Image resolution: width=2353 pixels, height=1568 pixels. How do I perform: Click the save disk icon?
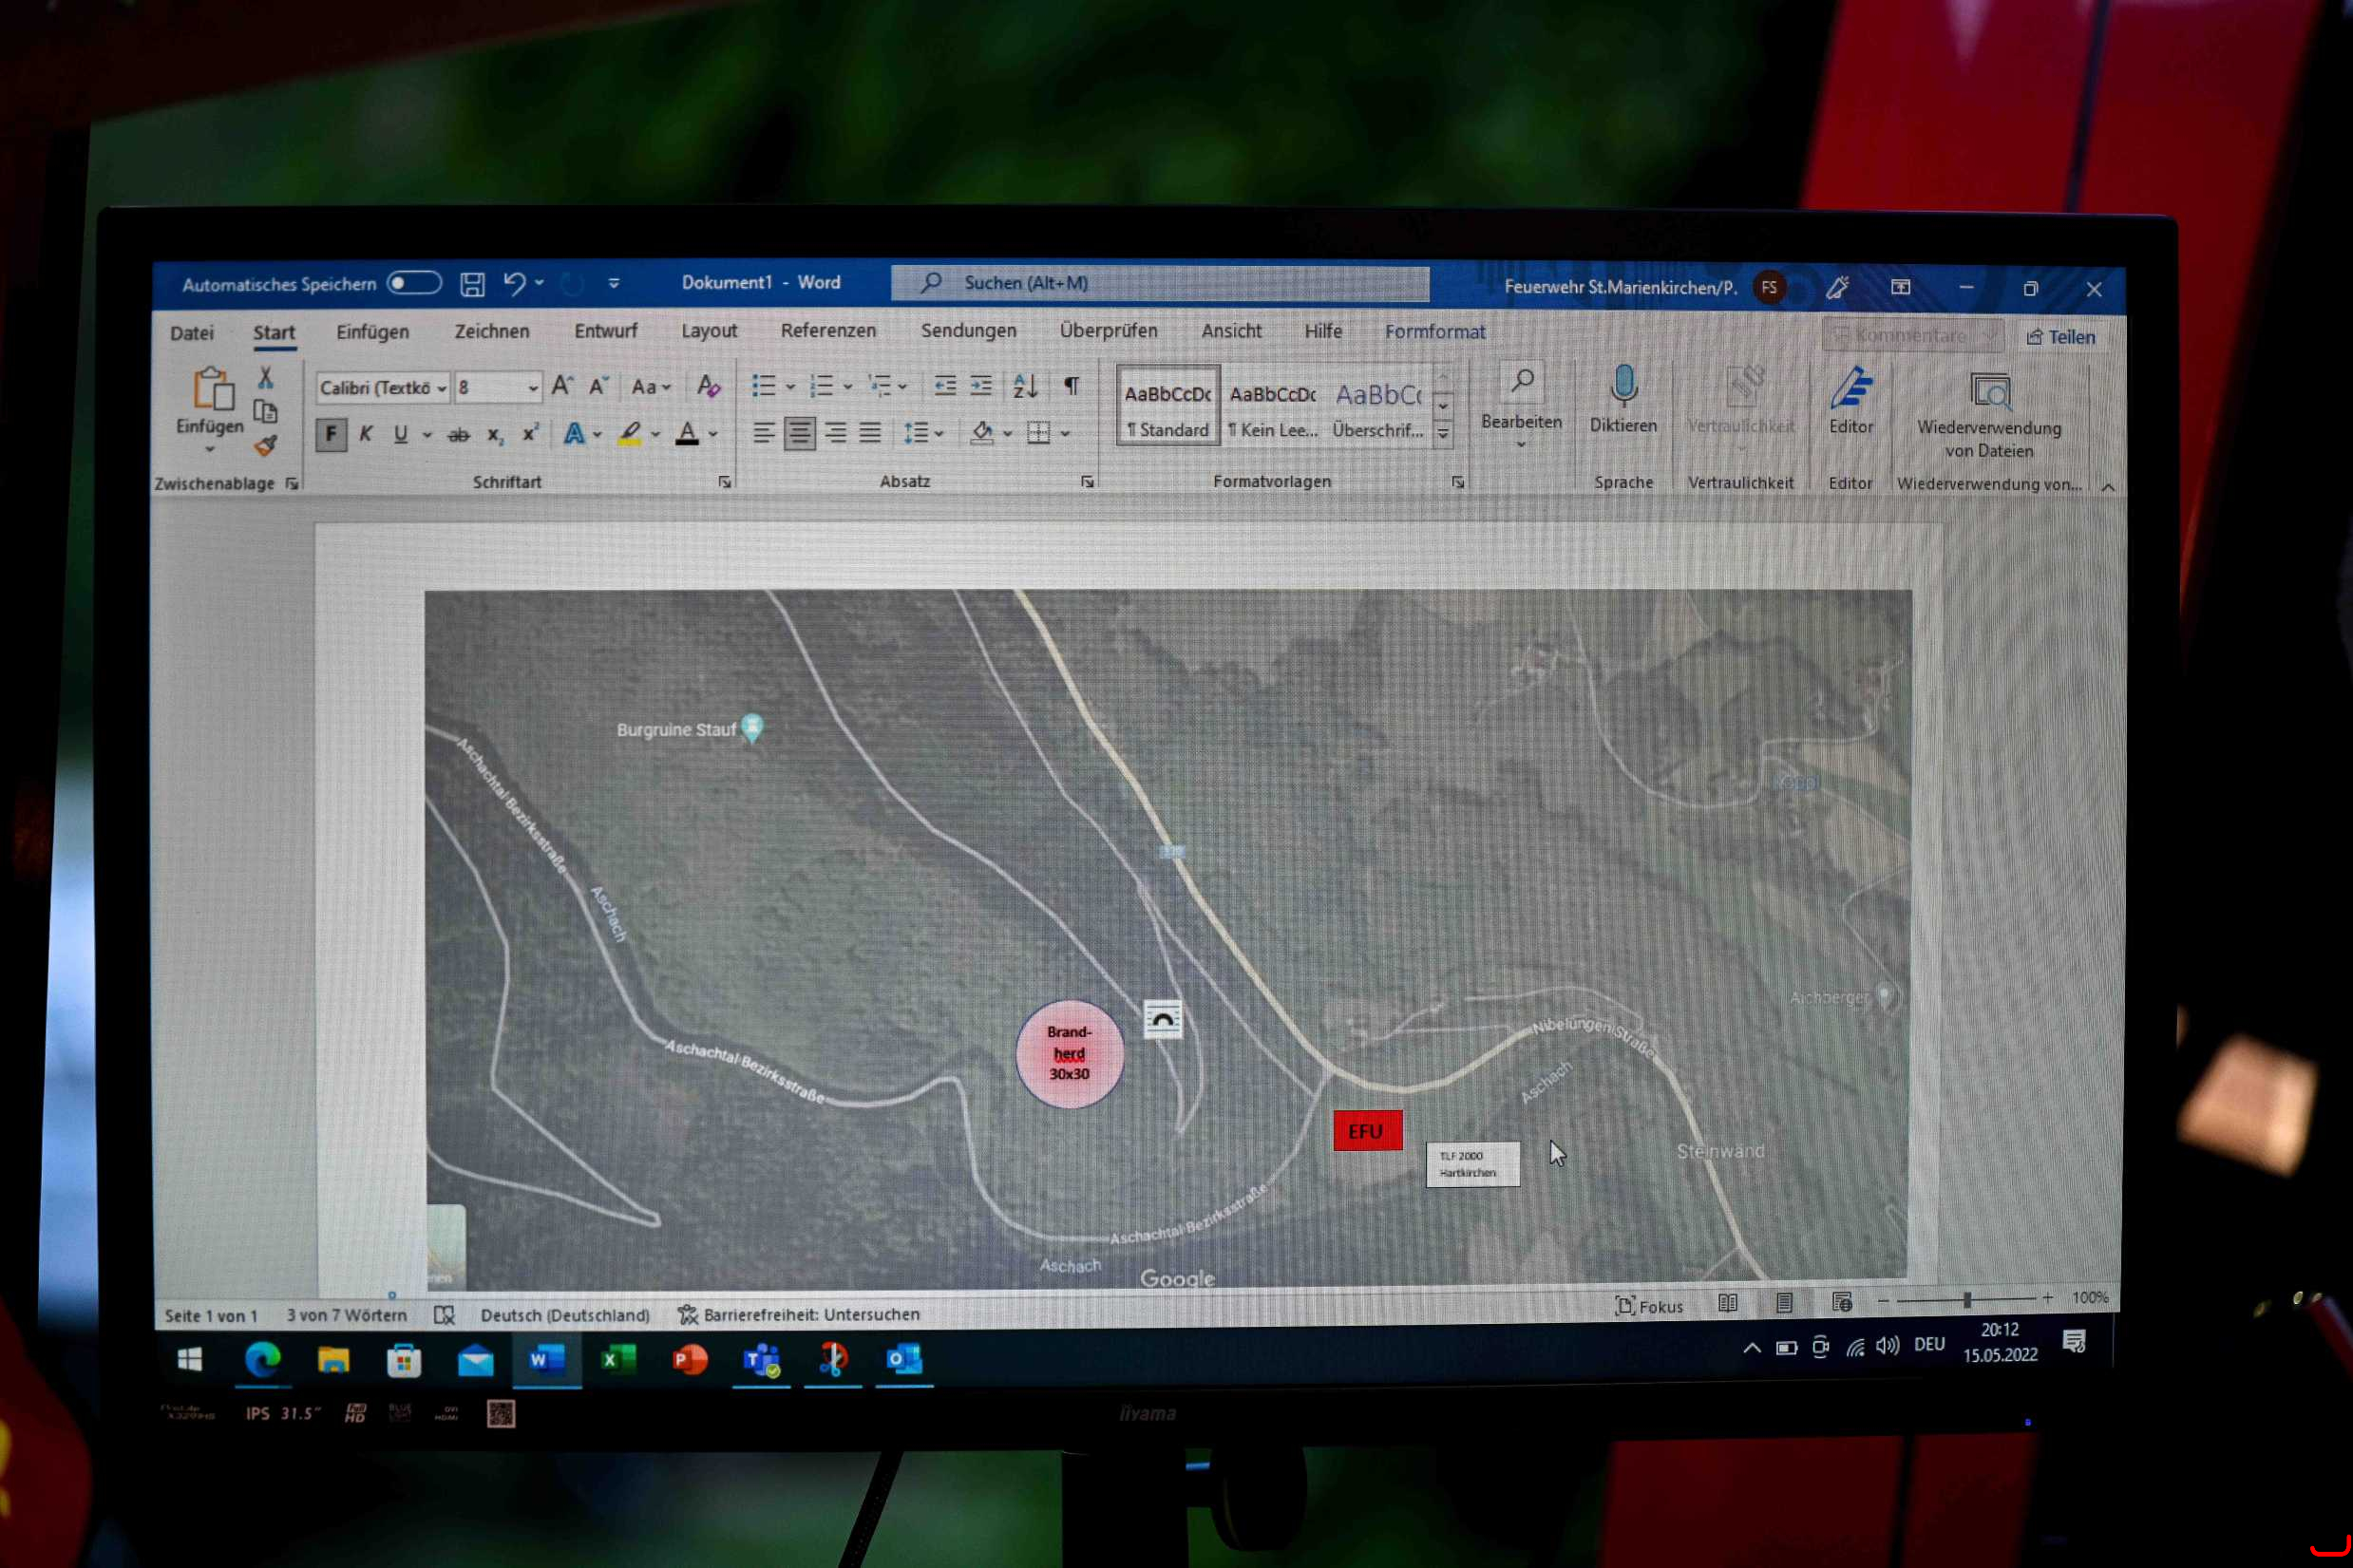click(472, 284)
